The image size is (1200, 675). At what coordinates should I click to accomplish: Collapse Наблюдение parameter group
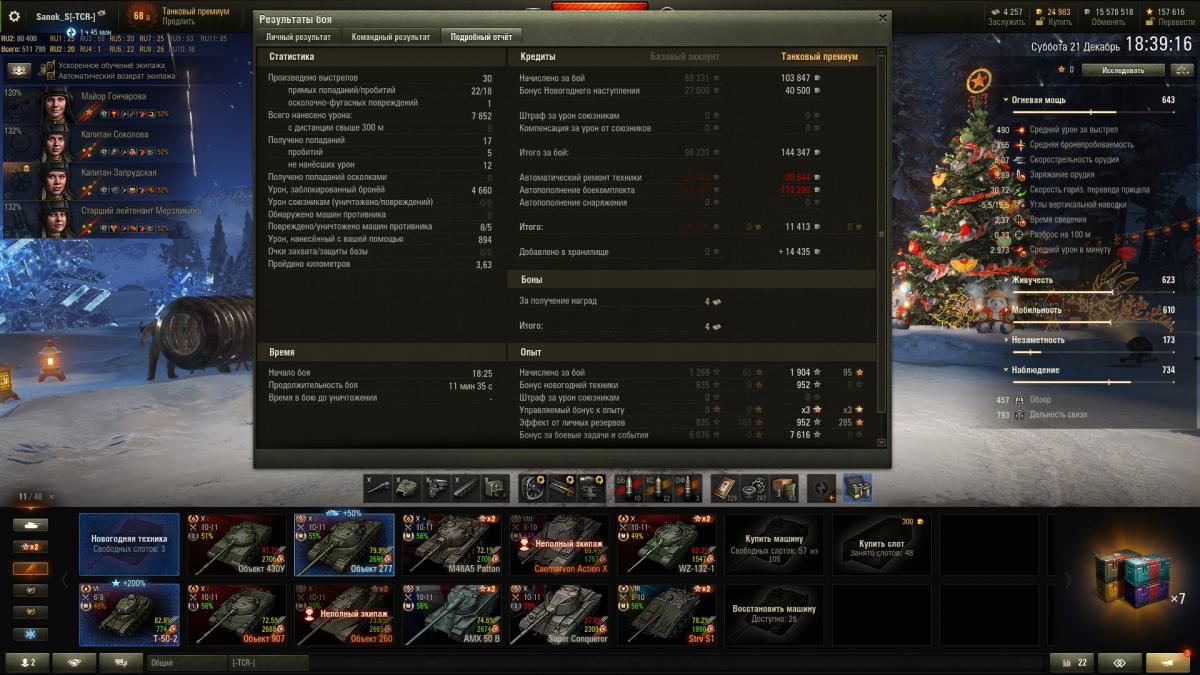click(1005, 370)
